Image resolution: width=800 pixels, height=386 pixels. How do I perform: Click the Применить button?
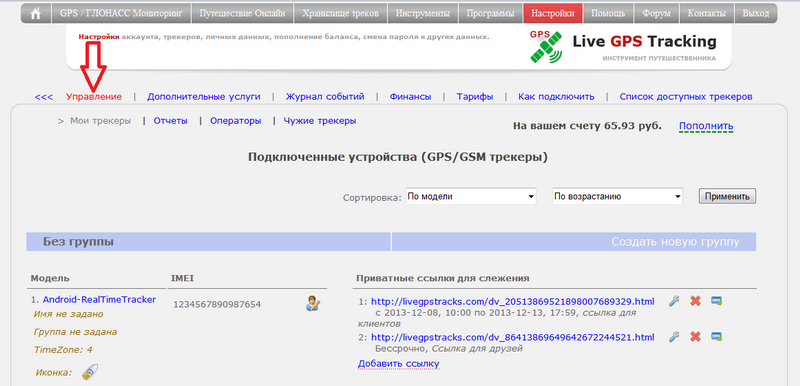[x=727, y=196]
